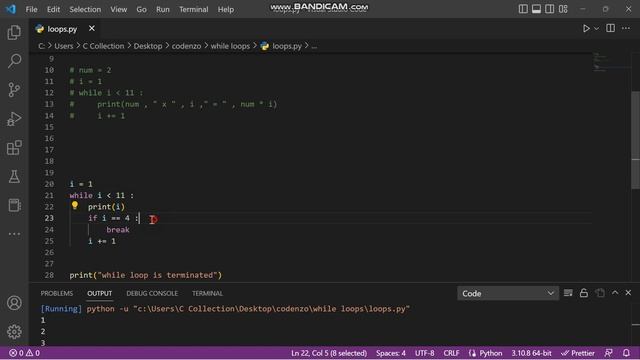Open the Terminal menu
Screen dimensions: 640x360
click(x=193, y=9)
